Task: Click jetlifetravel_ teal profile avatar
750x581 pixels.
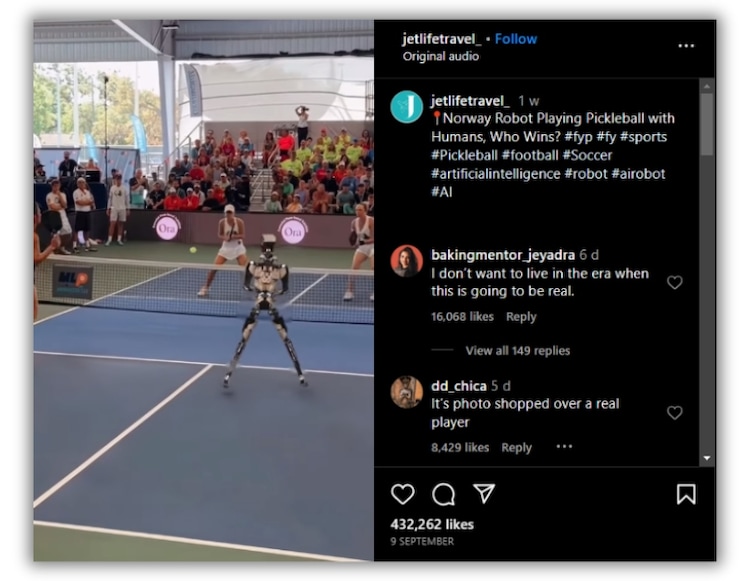Action: click(x=407, y=107)
